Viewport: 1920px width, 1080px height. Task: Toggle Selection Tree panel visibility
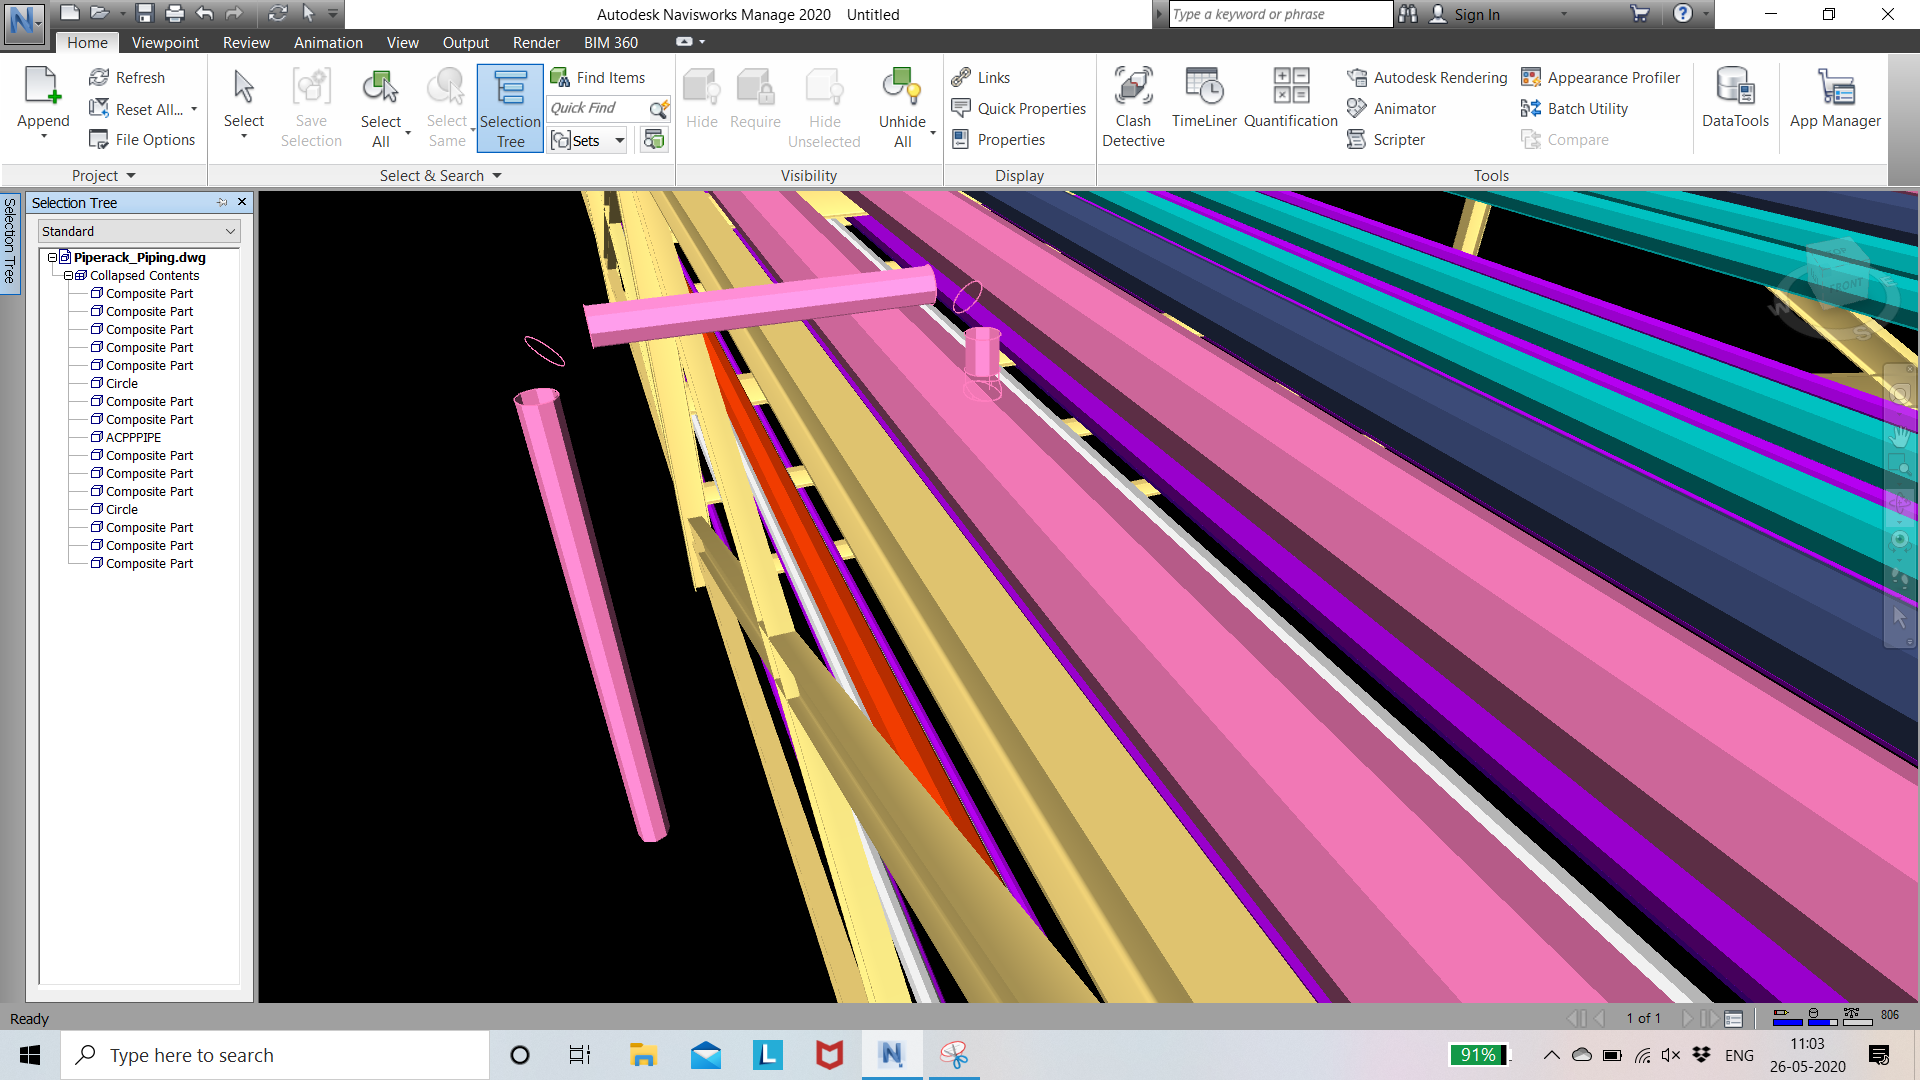pos(510,108)
